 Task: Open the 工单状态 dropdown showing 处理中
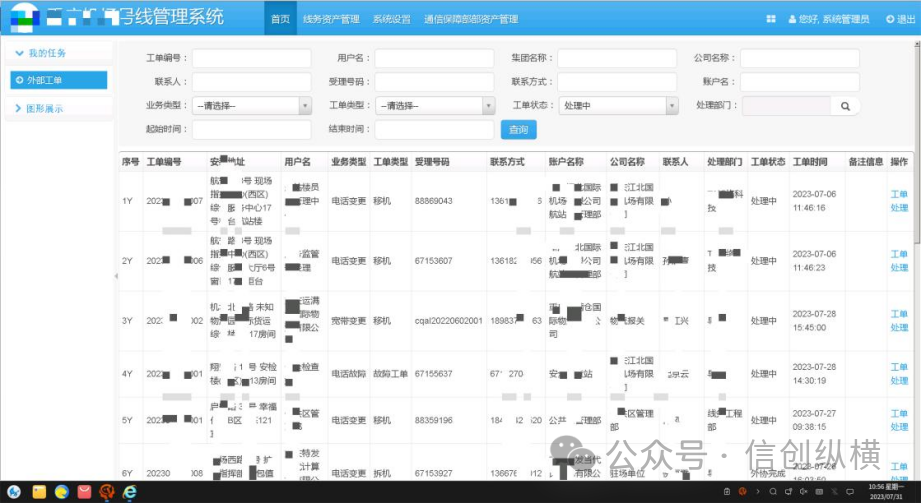click(x=618, y=106)
